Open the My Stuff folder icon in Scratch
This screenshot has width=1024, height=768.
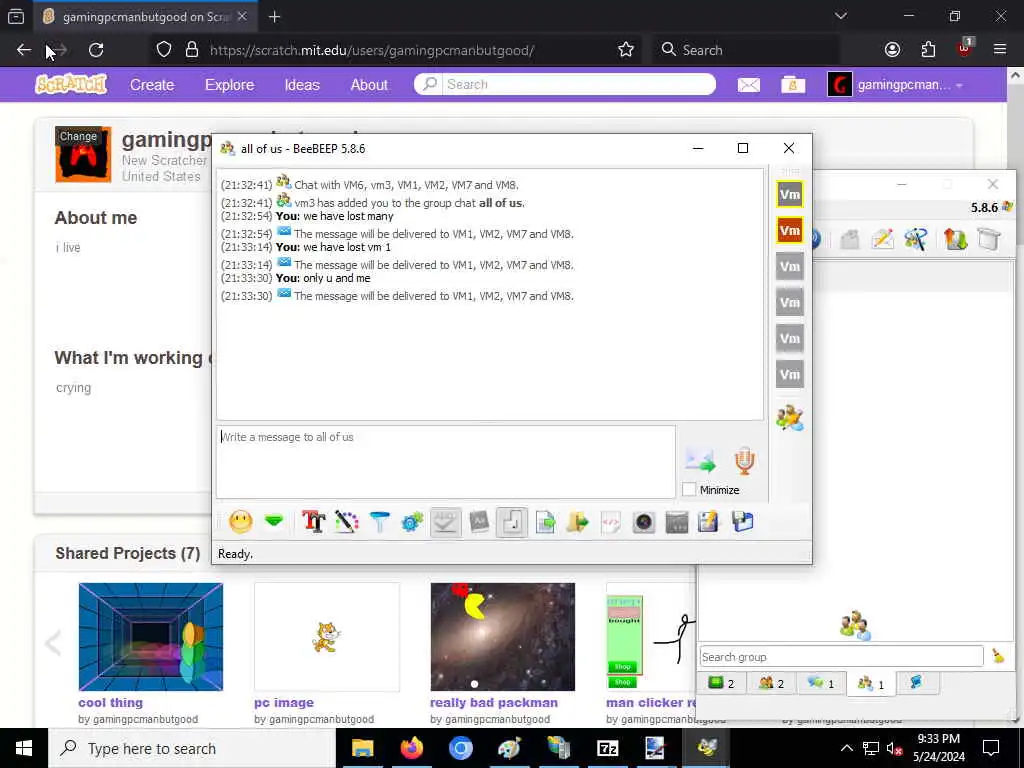(x=793, y=85)
